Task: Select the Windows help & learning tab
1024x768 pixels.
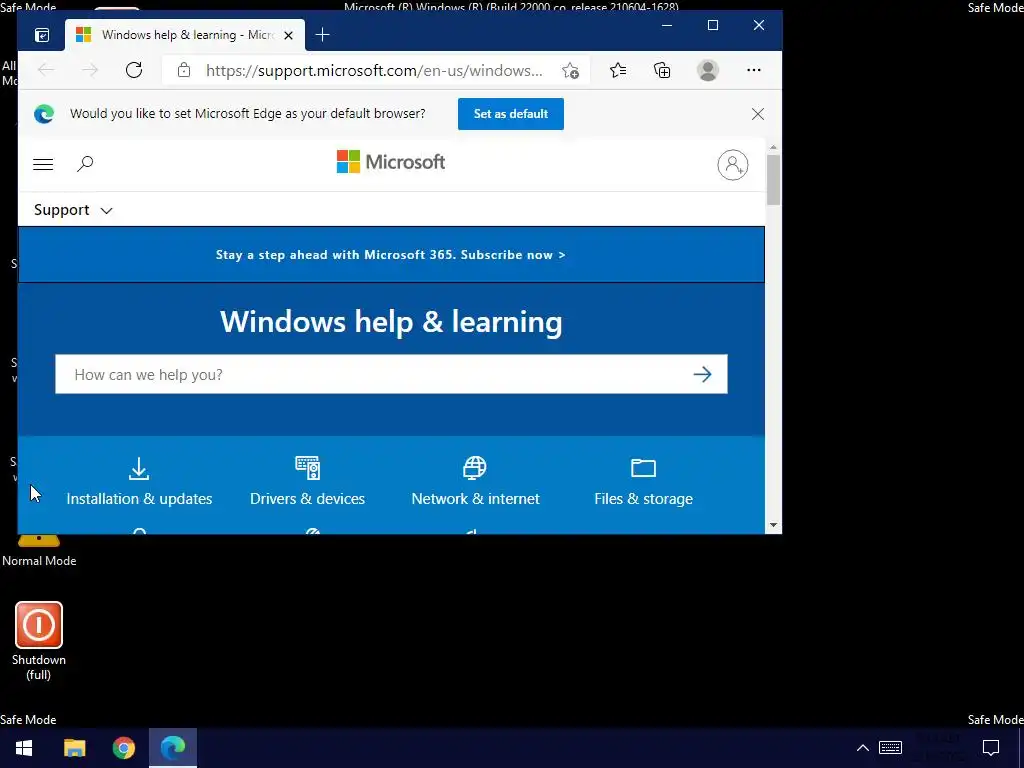Action: coord(185,35)
